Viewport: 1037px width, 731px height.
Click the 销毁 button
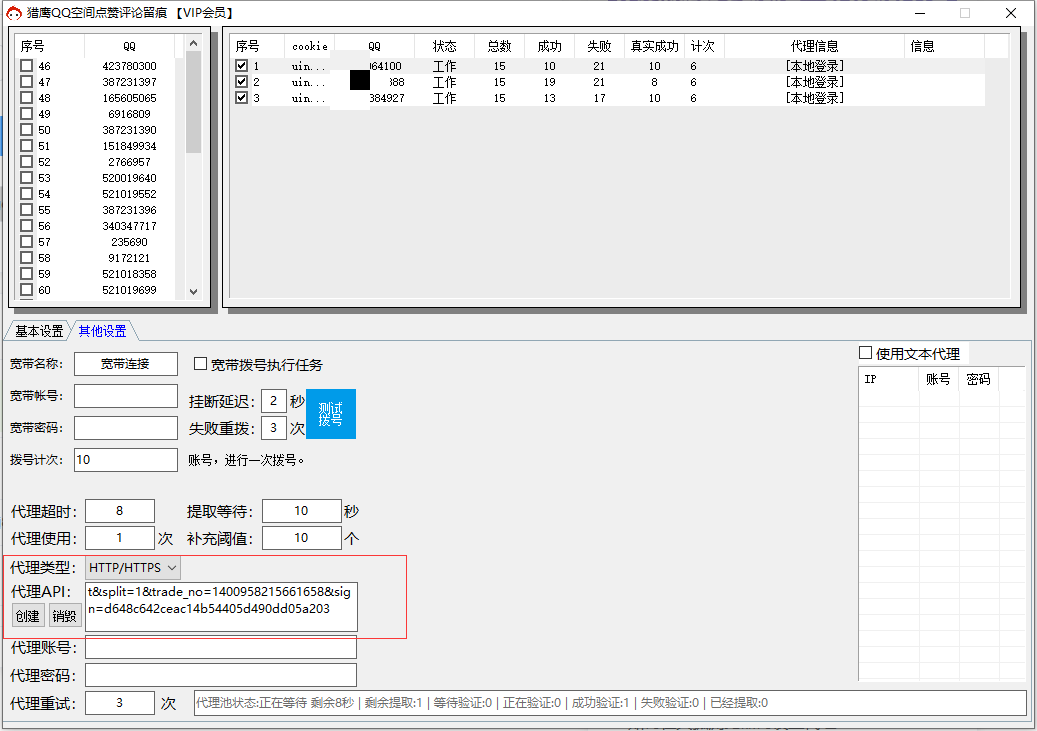(x=64, y=616)
